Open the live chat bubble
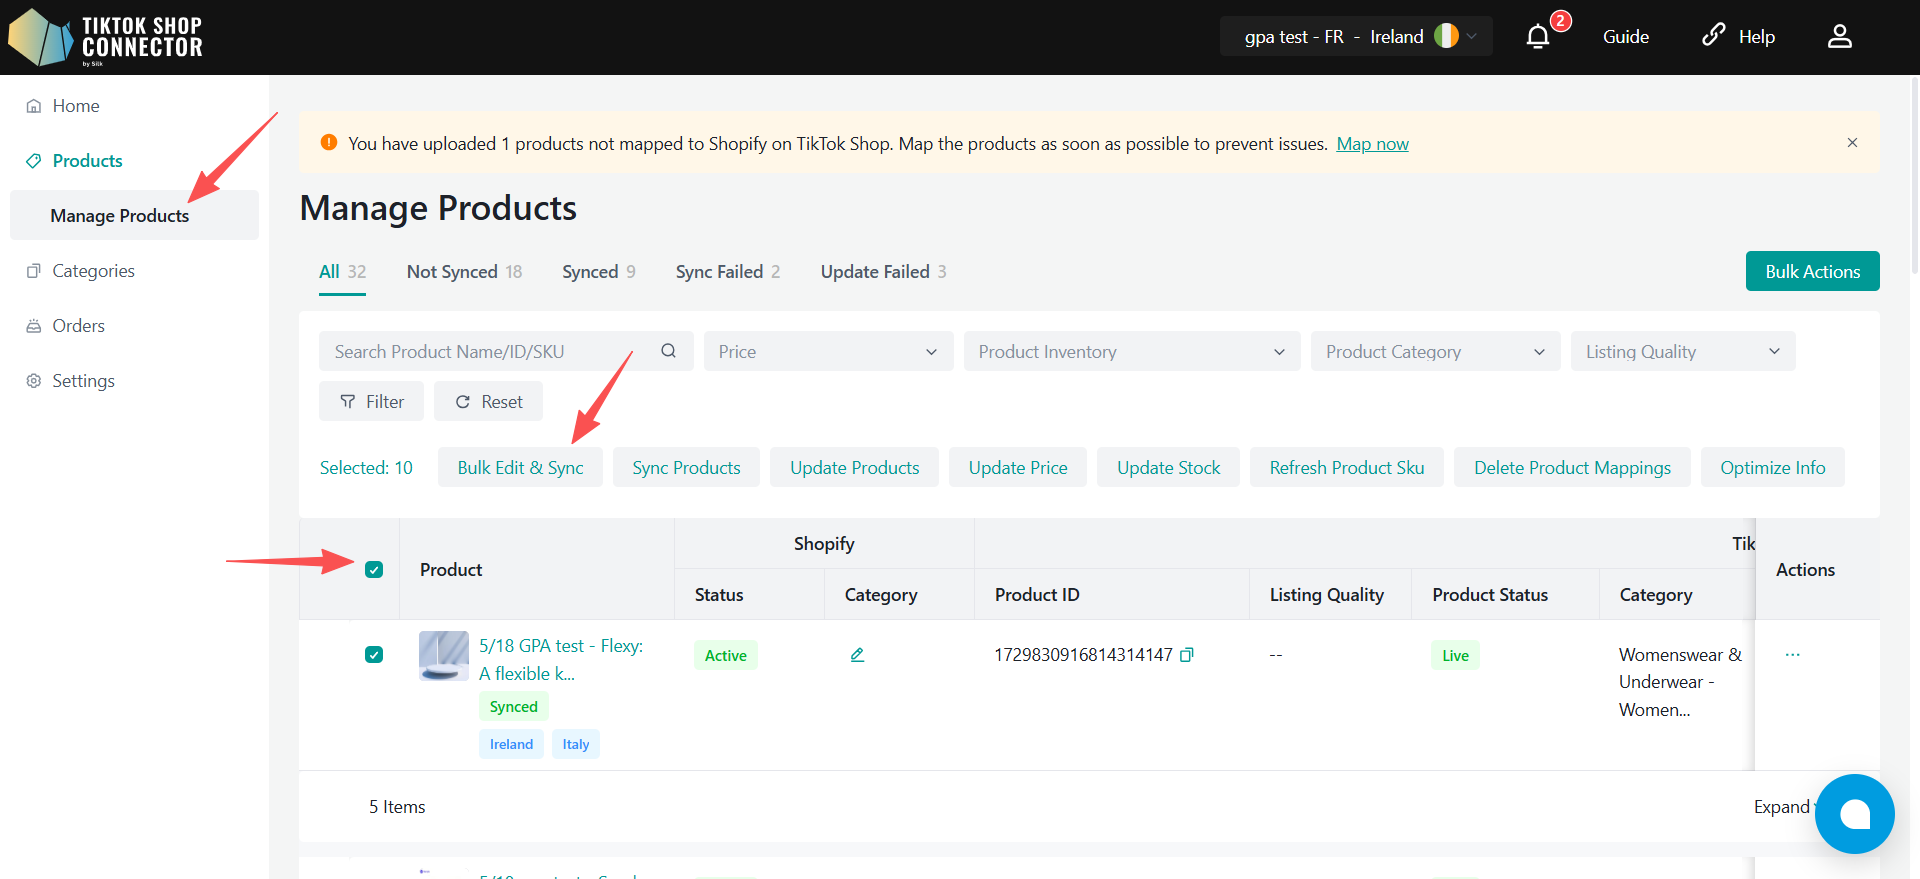Screen dimensions: 1920x879 point(1854,814)
